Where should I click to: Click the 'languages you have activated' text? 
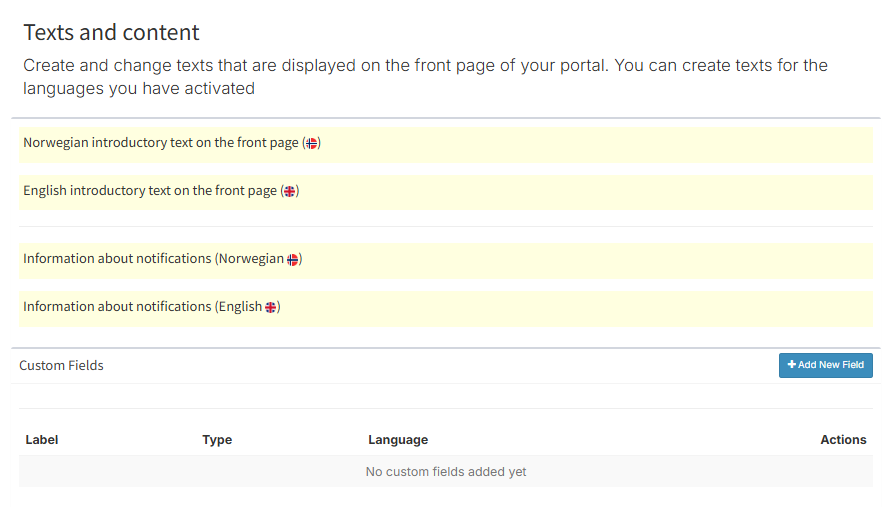139,89
